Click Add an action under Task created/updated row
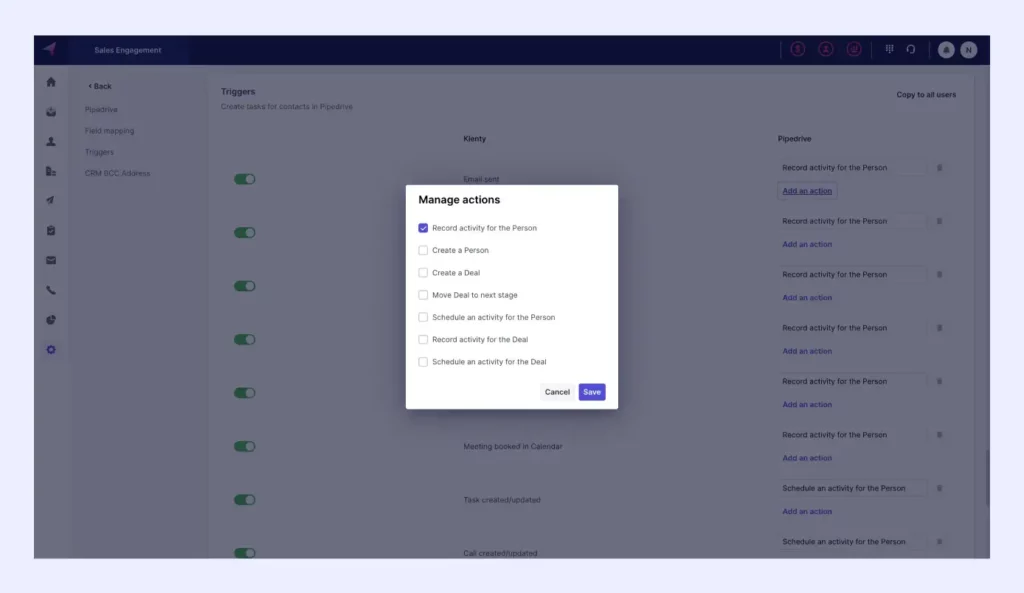The width and height of the screenshot is (1024, 593). tap(807, 511)
